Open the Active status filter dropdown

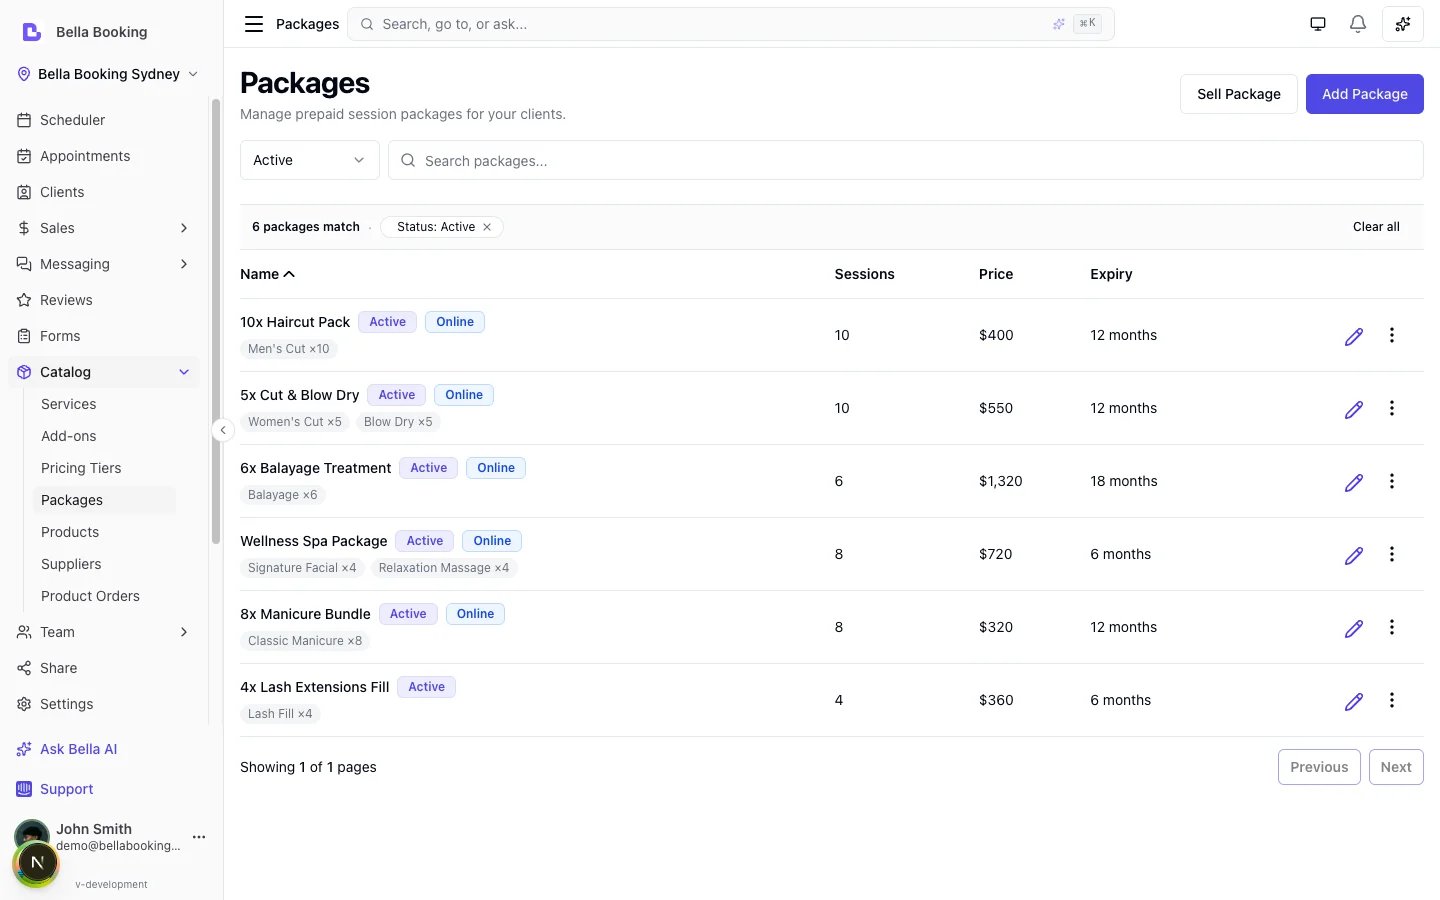(309, 160)
